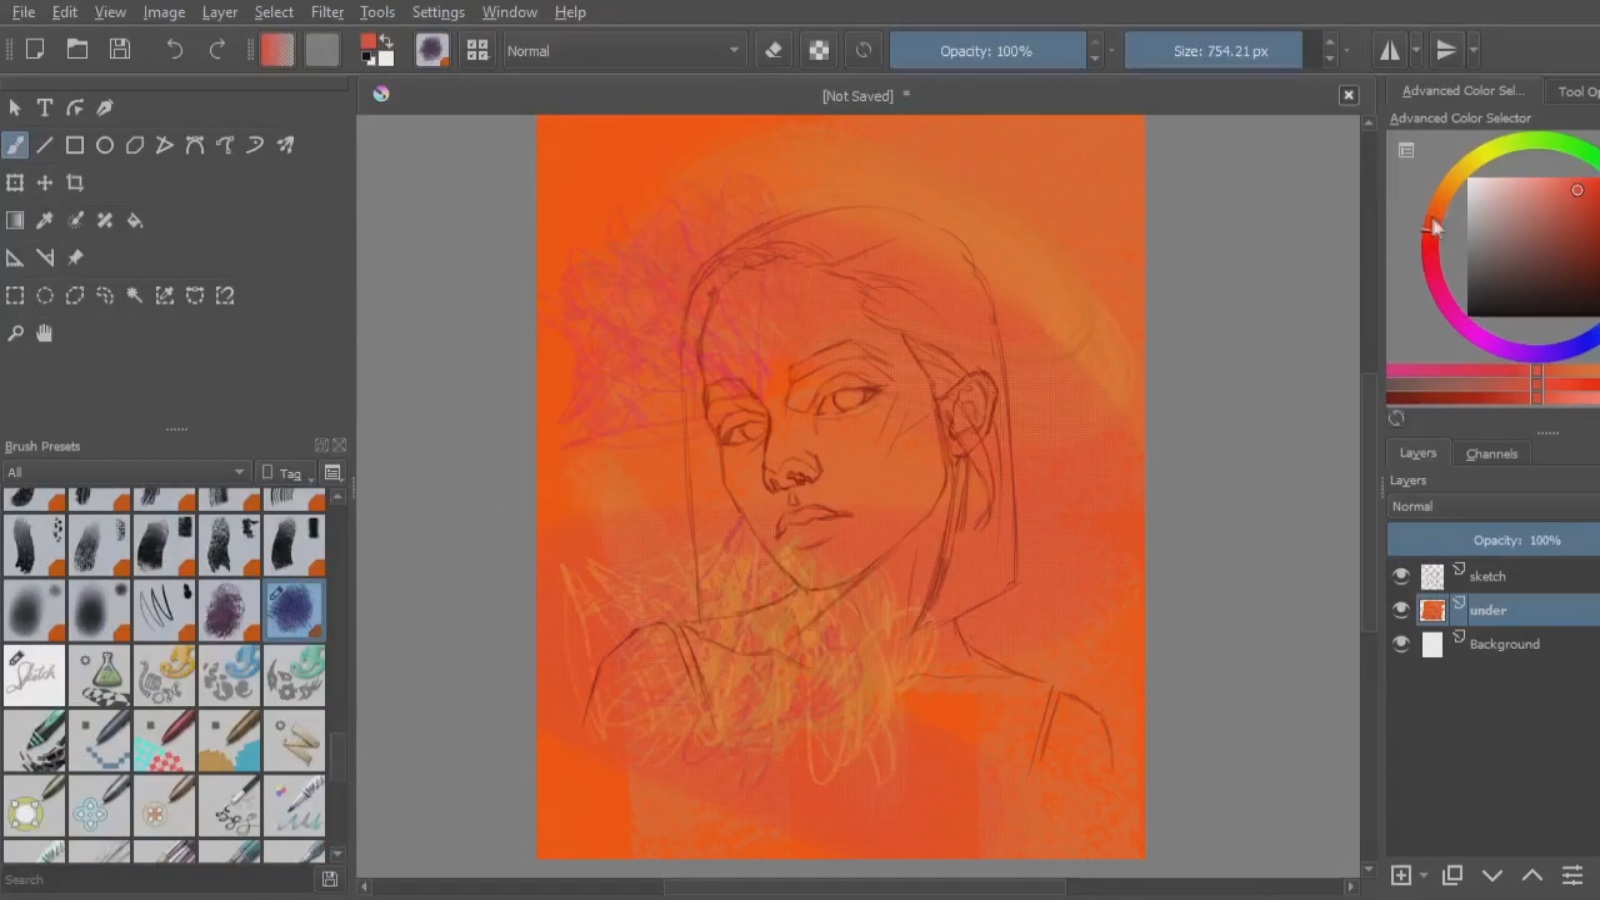Open the Settings menu
Image resolution: width=1600 pixels, height=900 pixels.
[438, 12]
